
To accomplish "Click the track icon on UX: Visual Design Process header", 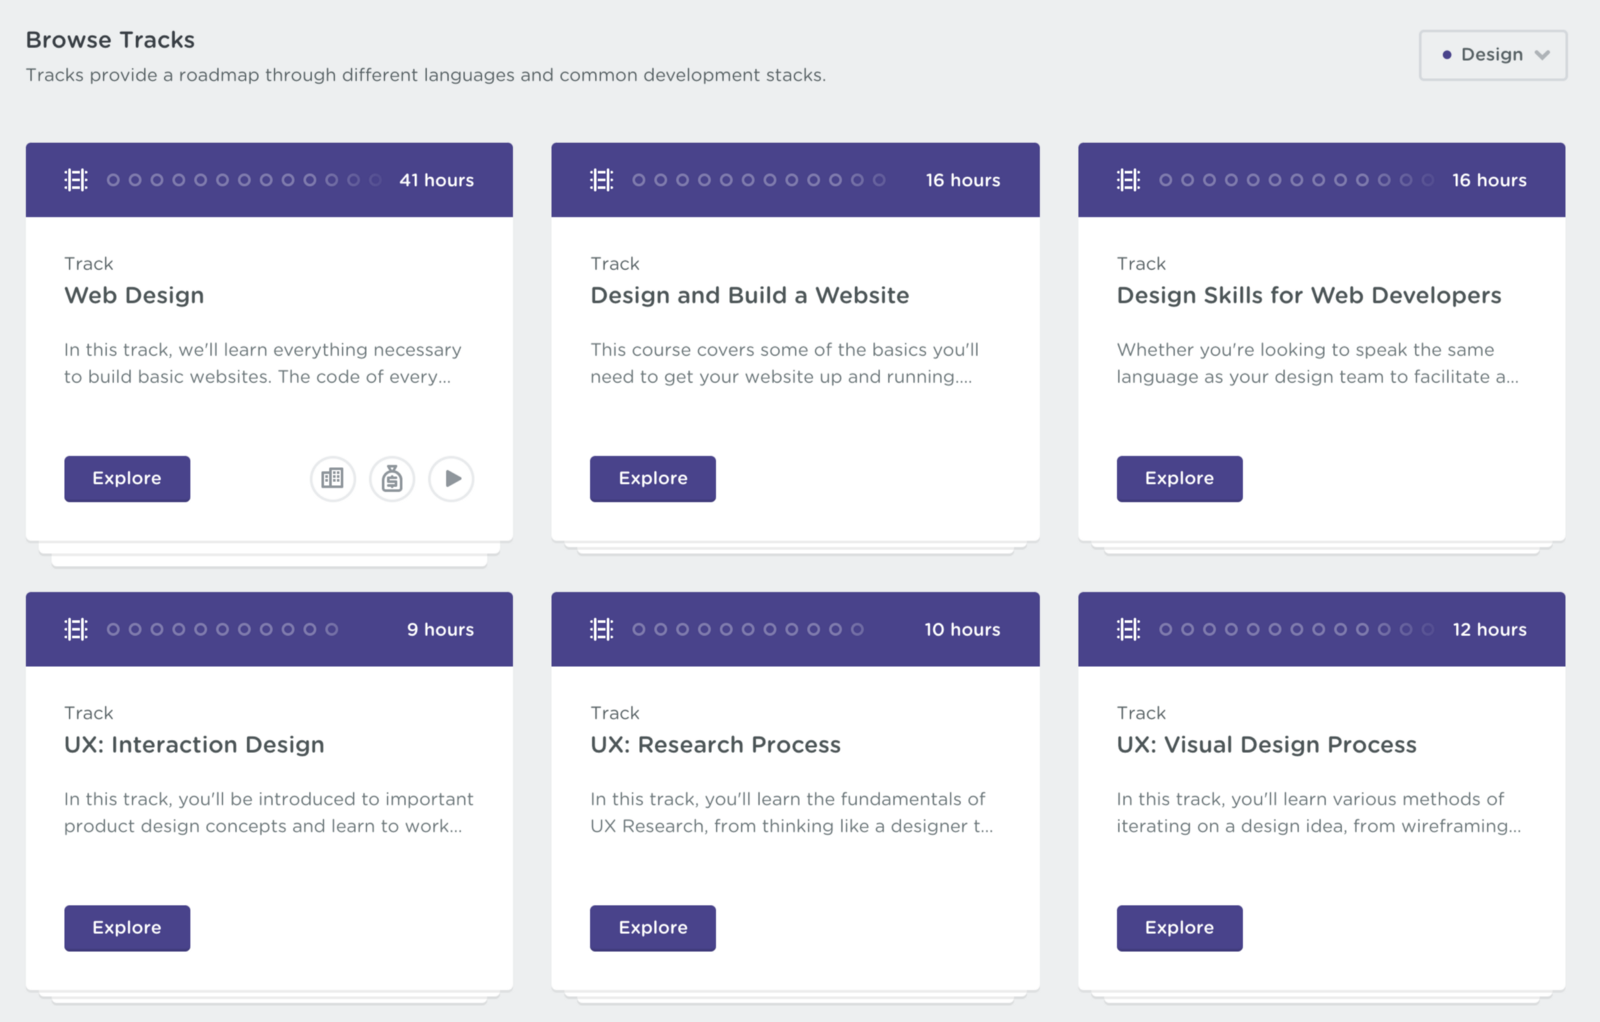I will click(1128, 629).
